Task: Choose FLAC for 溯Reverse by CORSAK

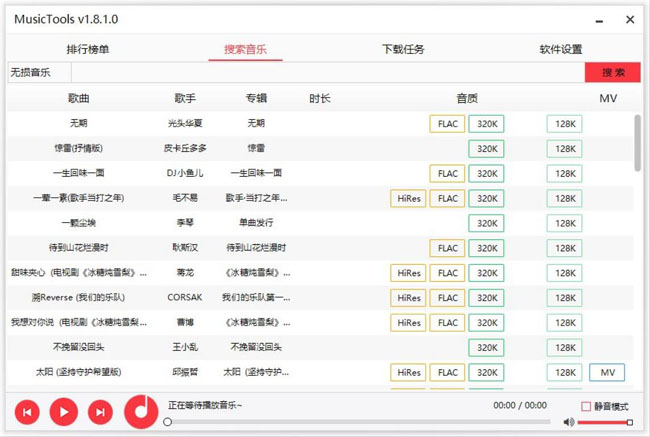Action: (447, 298)
